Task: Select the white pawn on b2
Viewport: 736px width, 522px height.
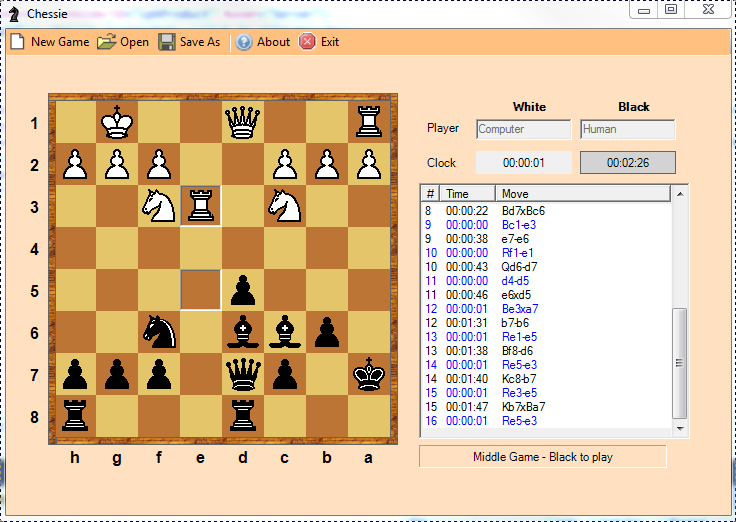Action: tap(327, 164)
